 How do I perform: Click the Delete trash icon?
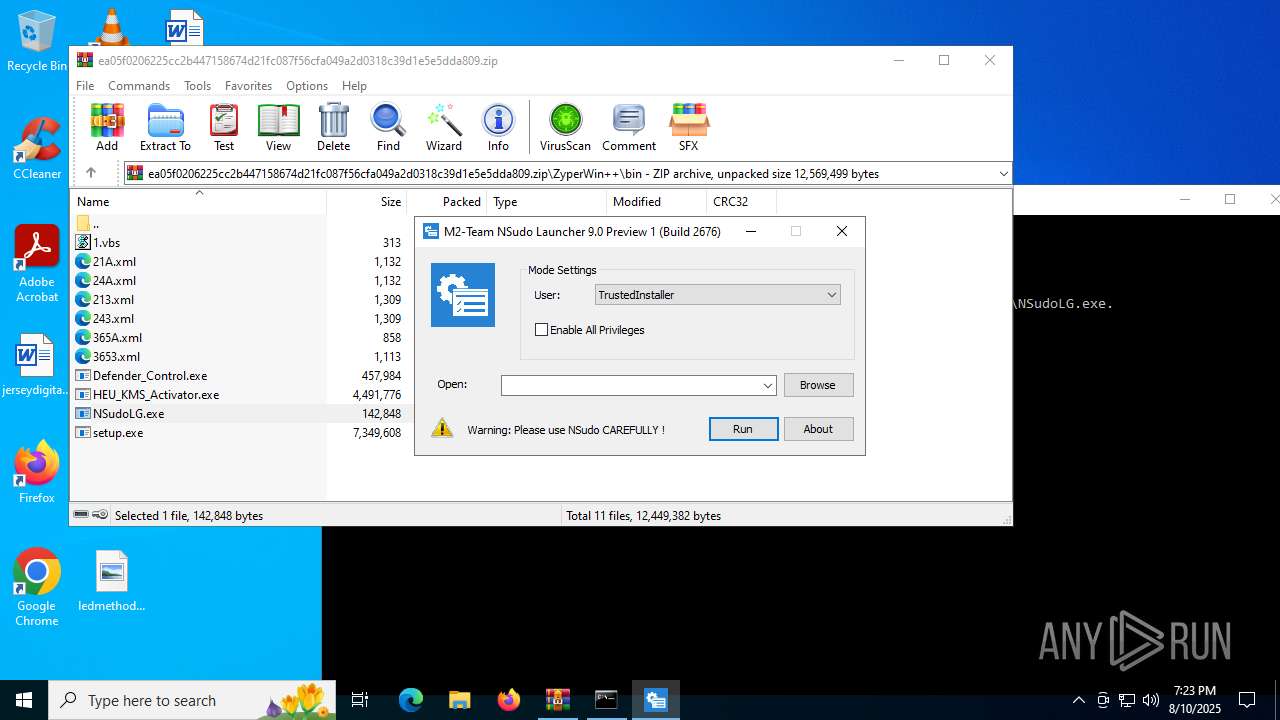click(333, 127)
